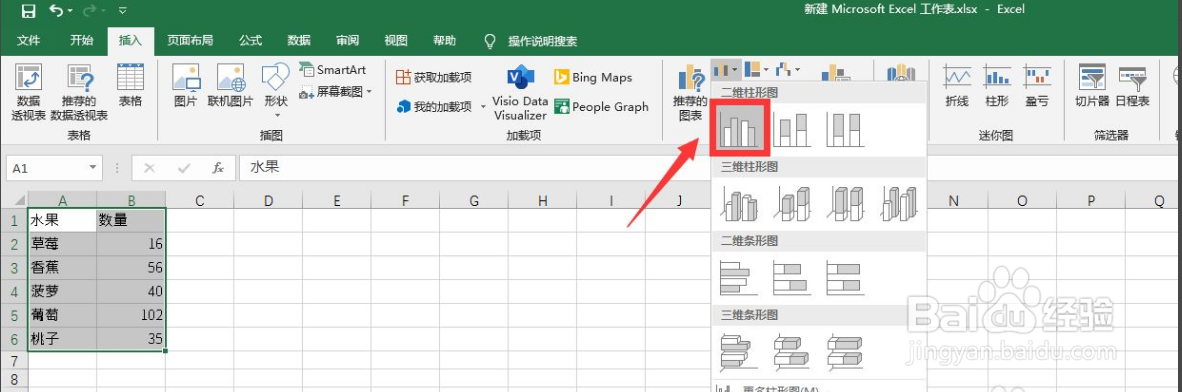
Task: Choose the 3D clustered column chart
Action: (x=740, y=203)
